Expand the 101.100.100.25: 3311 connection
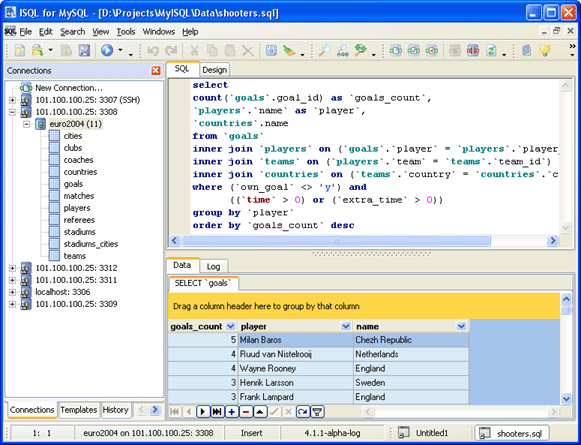The image size is (581, 445). pyautogui.click(x=12, y=280)
